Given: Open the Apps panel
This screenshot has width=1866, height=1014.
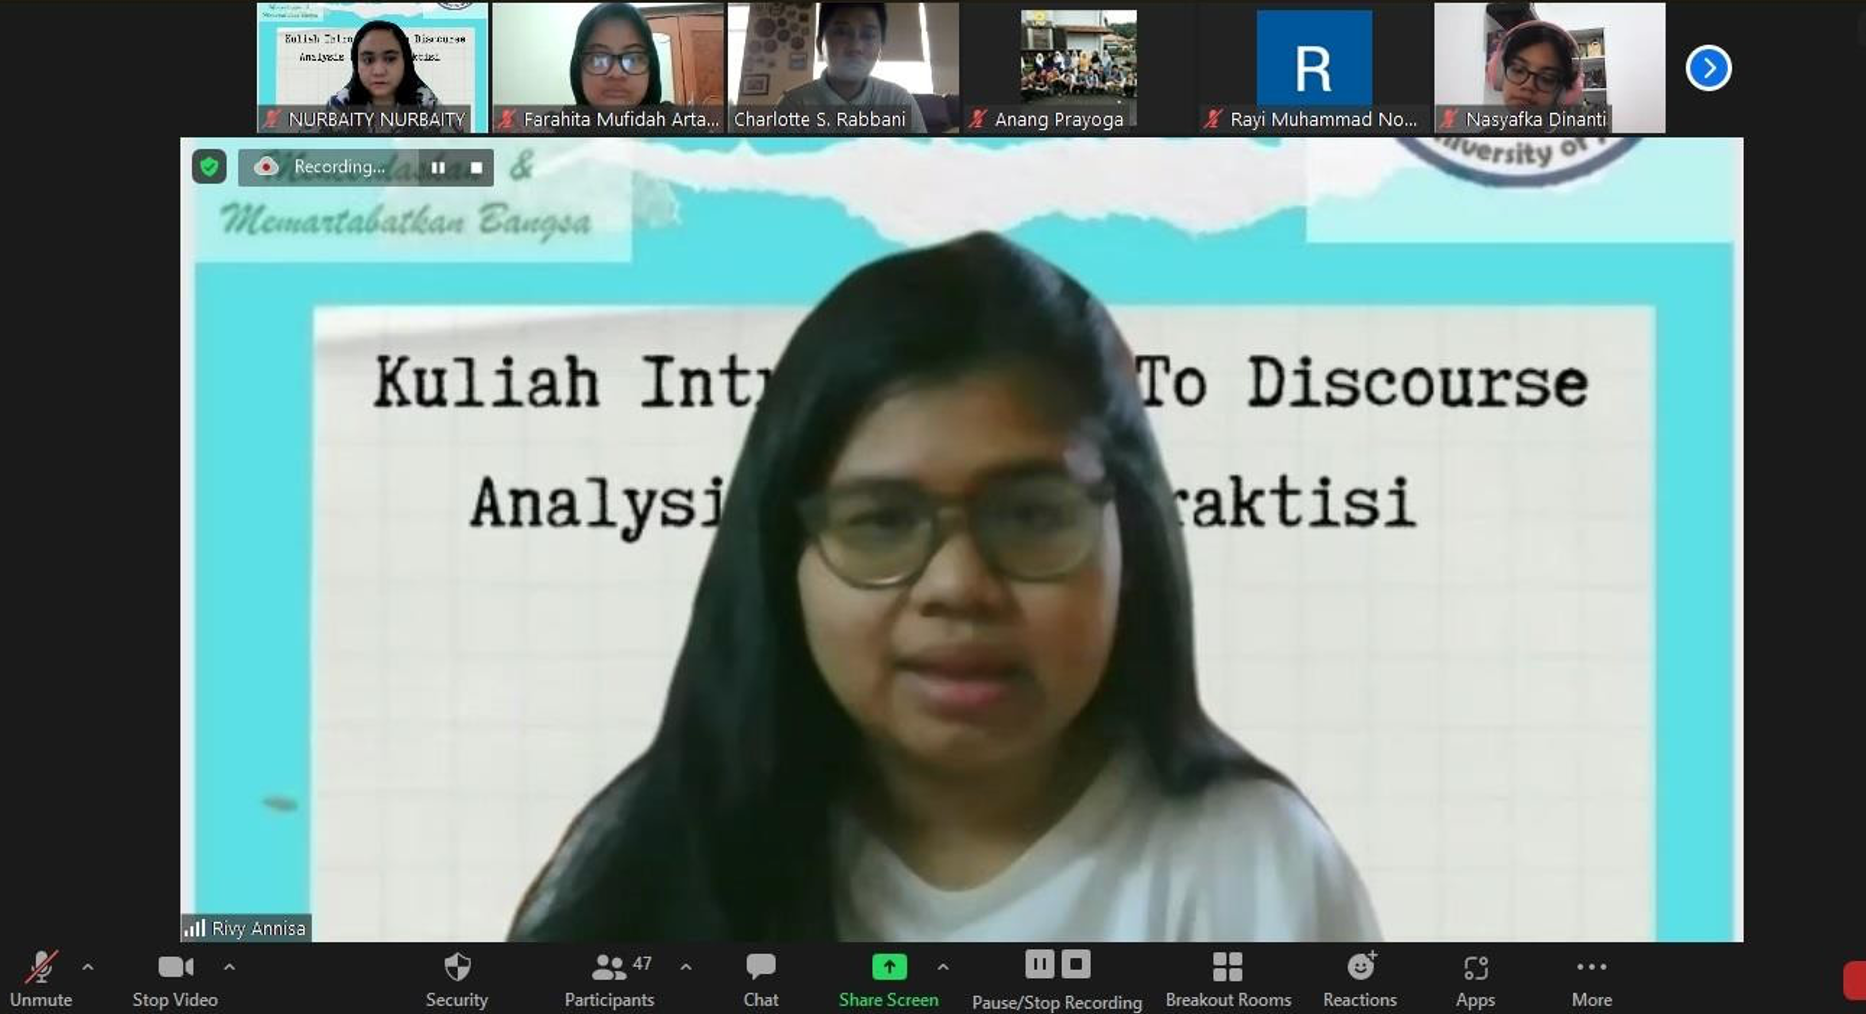Looking at the screenshot, I should (1474, 979).
